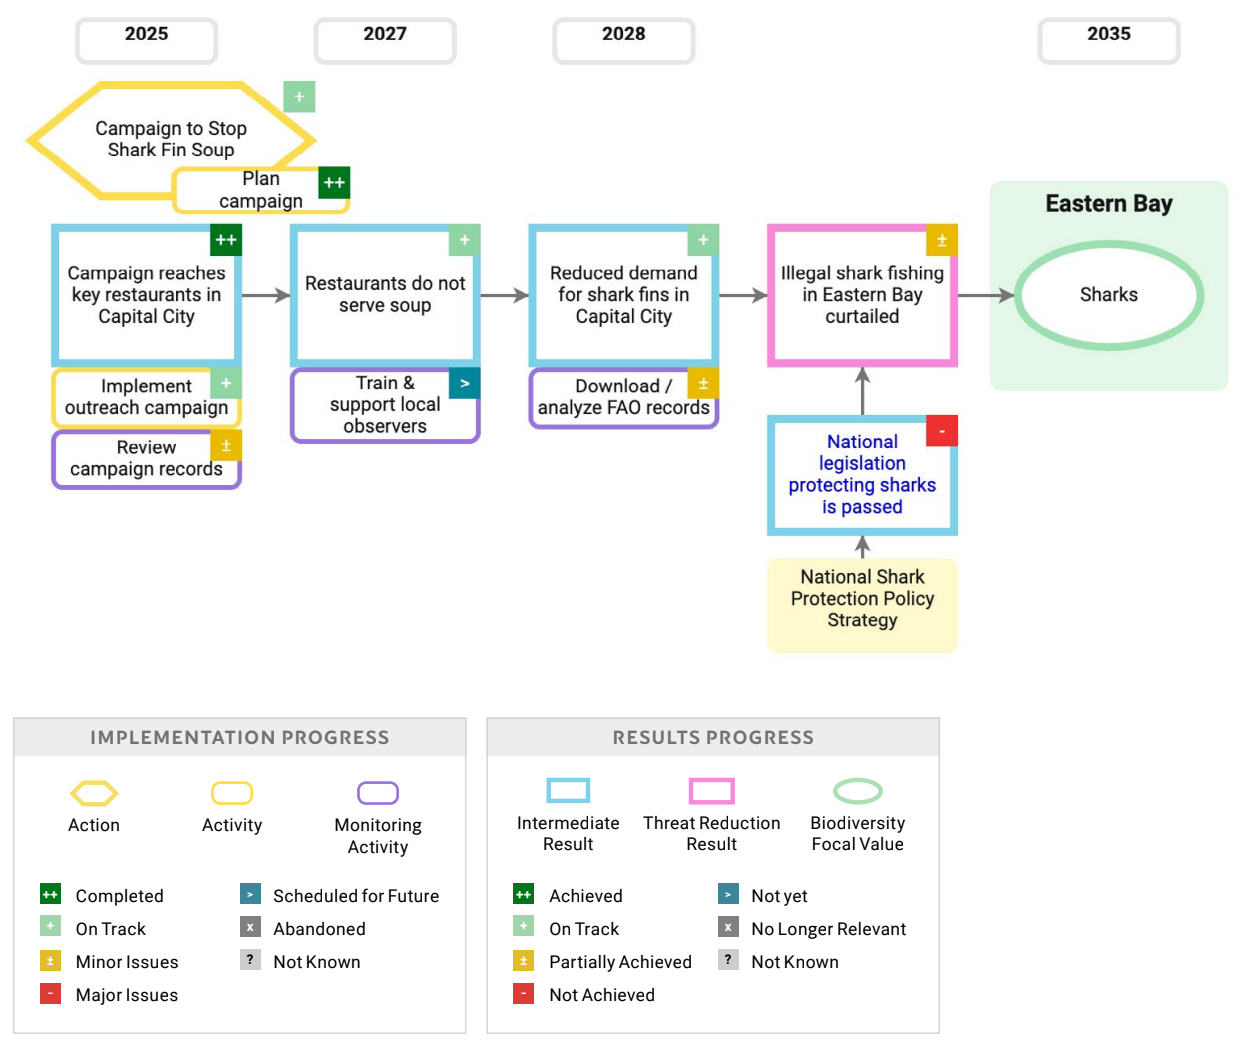Select the Plan campaign activity box
This screenshot has height=1052, width=1242.
coord(261,190)
